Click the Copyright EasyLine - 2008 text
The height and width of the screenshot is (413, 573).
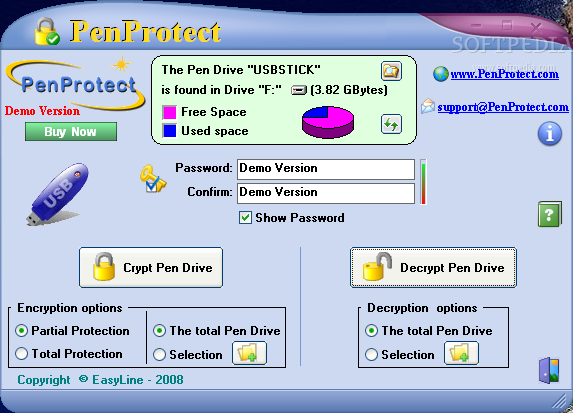pos(100,380)
